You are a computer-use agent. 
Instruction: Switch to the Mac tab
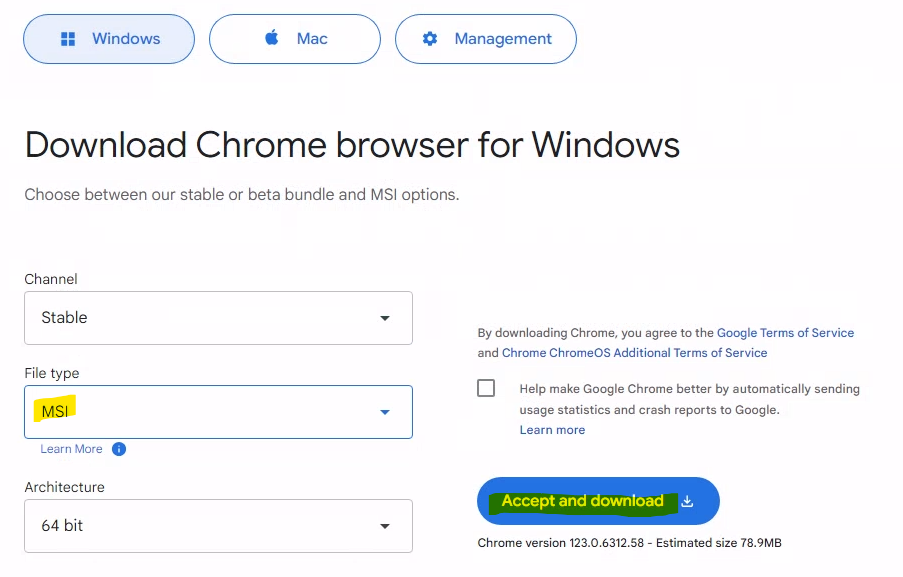click(x=295, y=39)
